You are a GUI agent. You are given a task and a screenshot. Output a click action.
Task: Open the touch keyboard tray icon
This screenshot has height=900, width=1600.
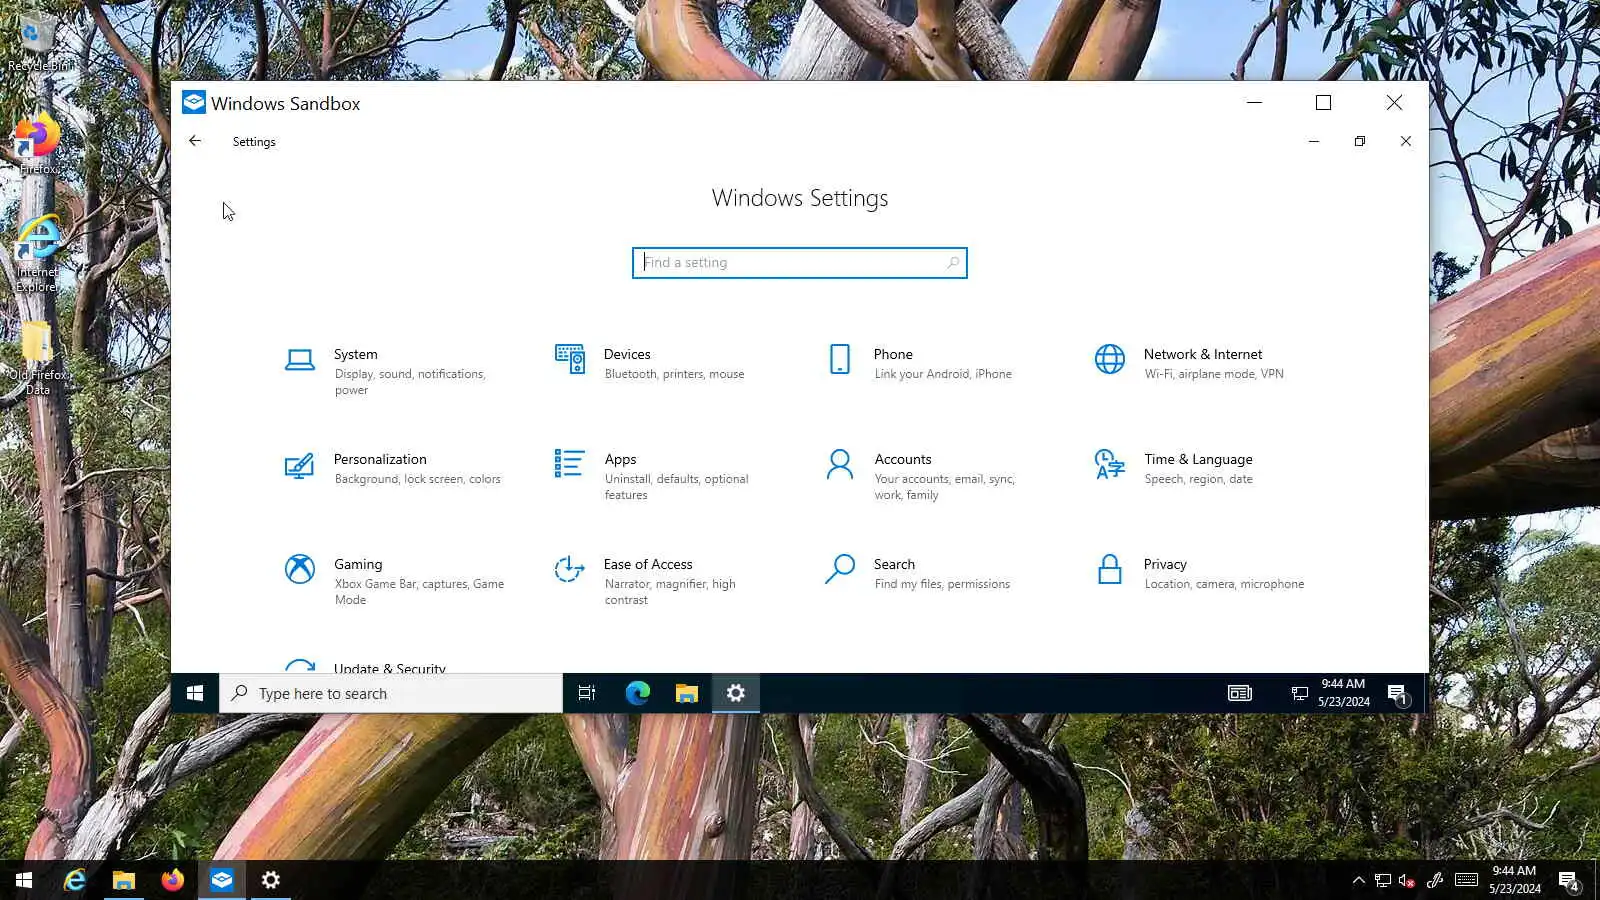tap(1466, 881)
